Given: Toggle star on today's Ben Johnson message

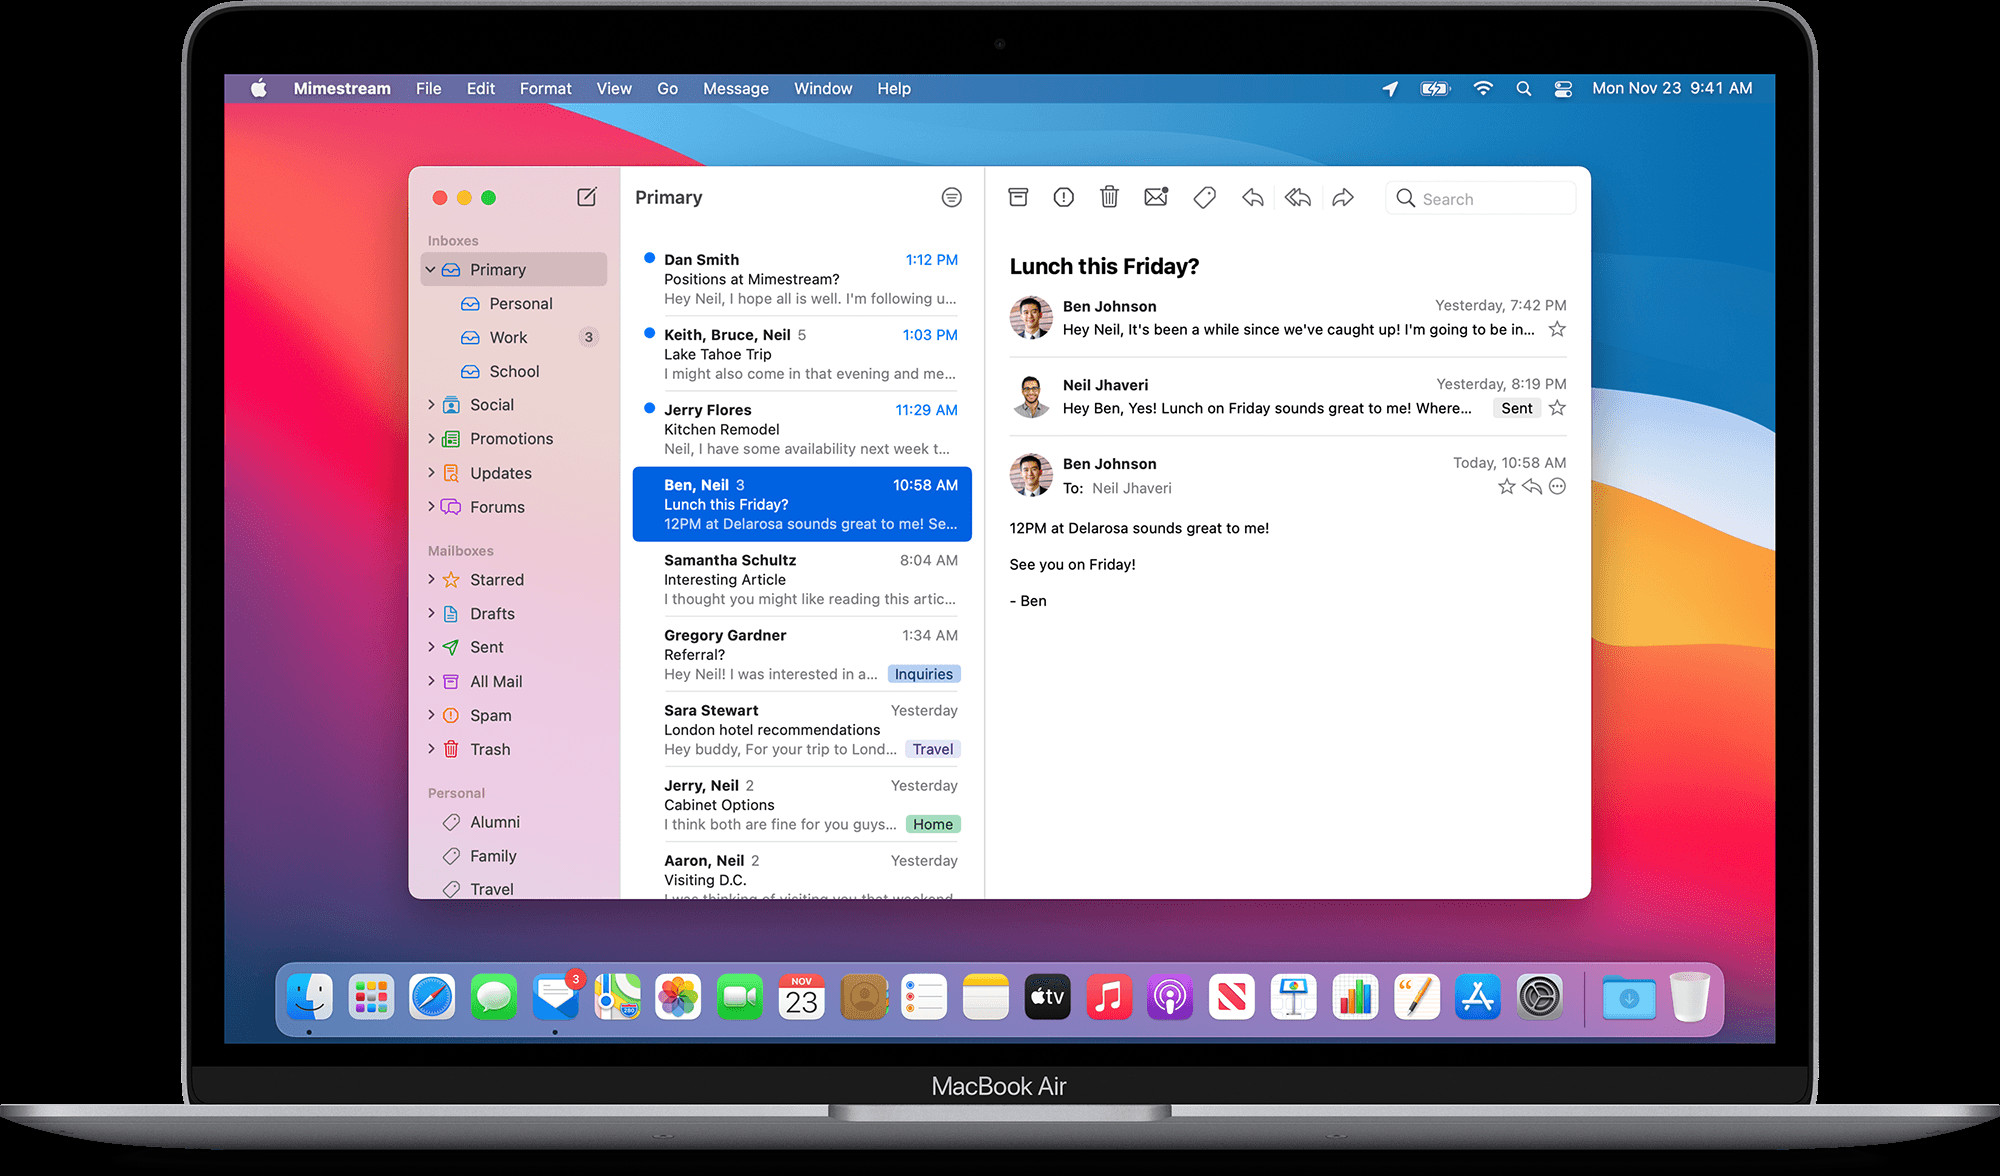Looking at the screenshot, I should (x=1506, y=487).
